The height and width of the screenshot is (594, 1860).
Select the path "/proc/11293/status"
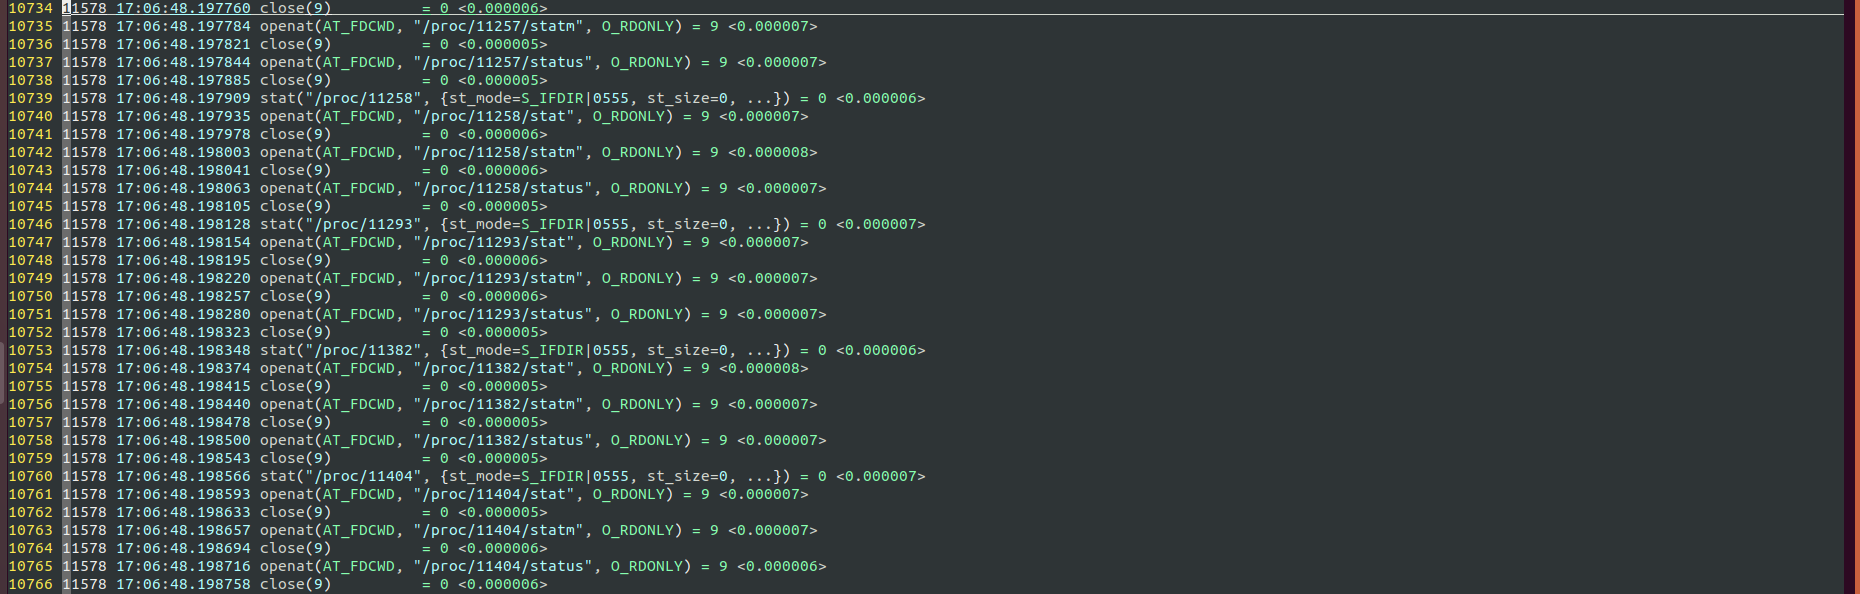tap(503, 314)
